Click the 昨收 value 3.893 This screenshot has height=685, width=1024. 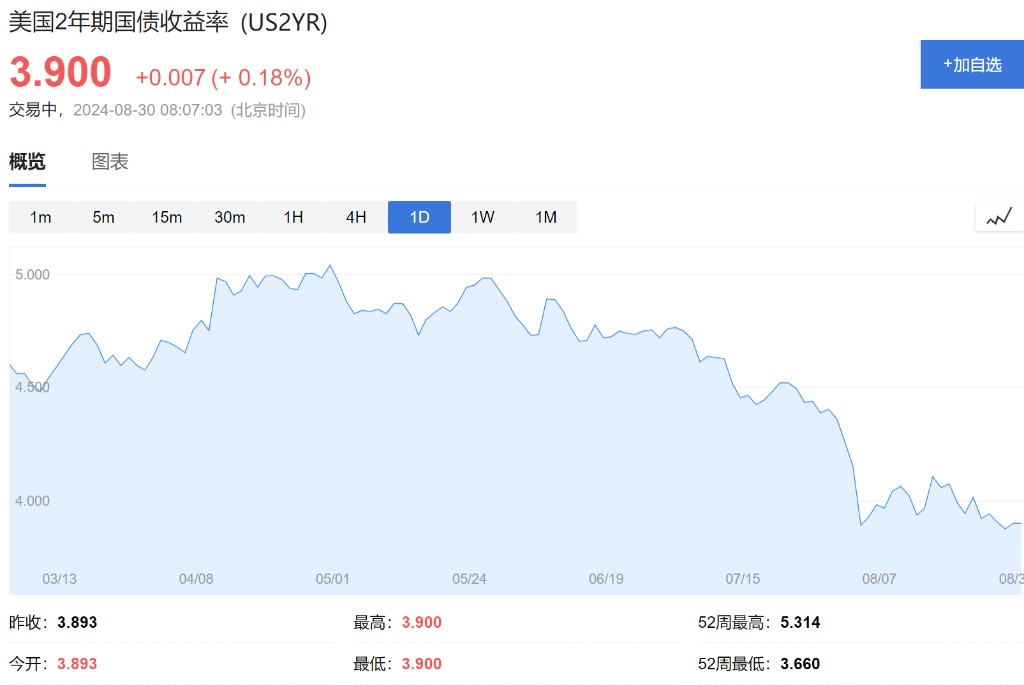coord(77,622)
